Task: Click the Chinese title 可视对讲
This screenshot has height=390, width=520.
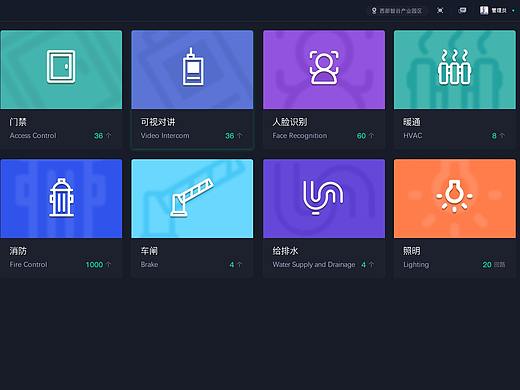Action: [x=158, y=122]
